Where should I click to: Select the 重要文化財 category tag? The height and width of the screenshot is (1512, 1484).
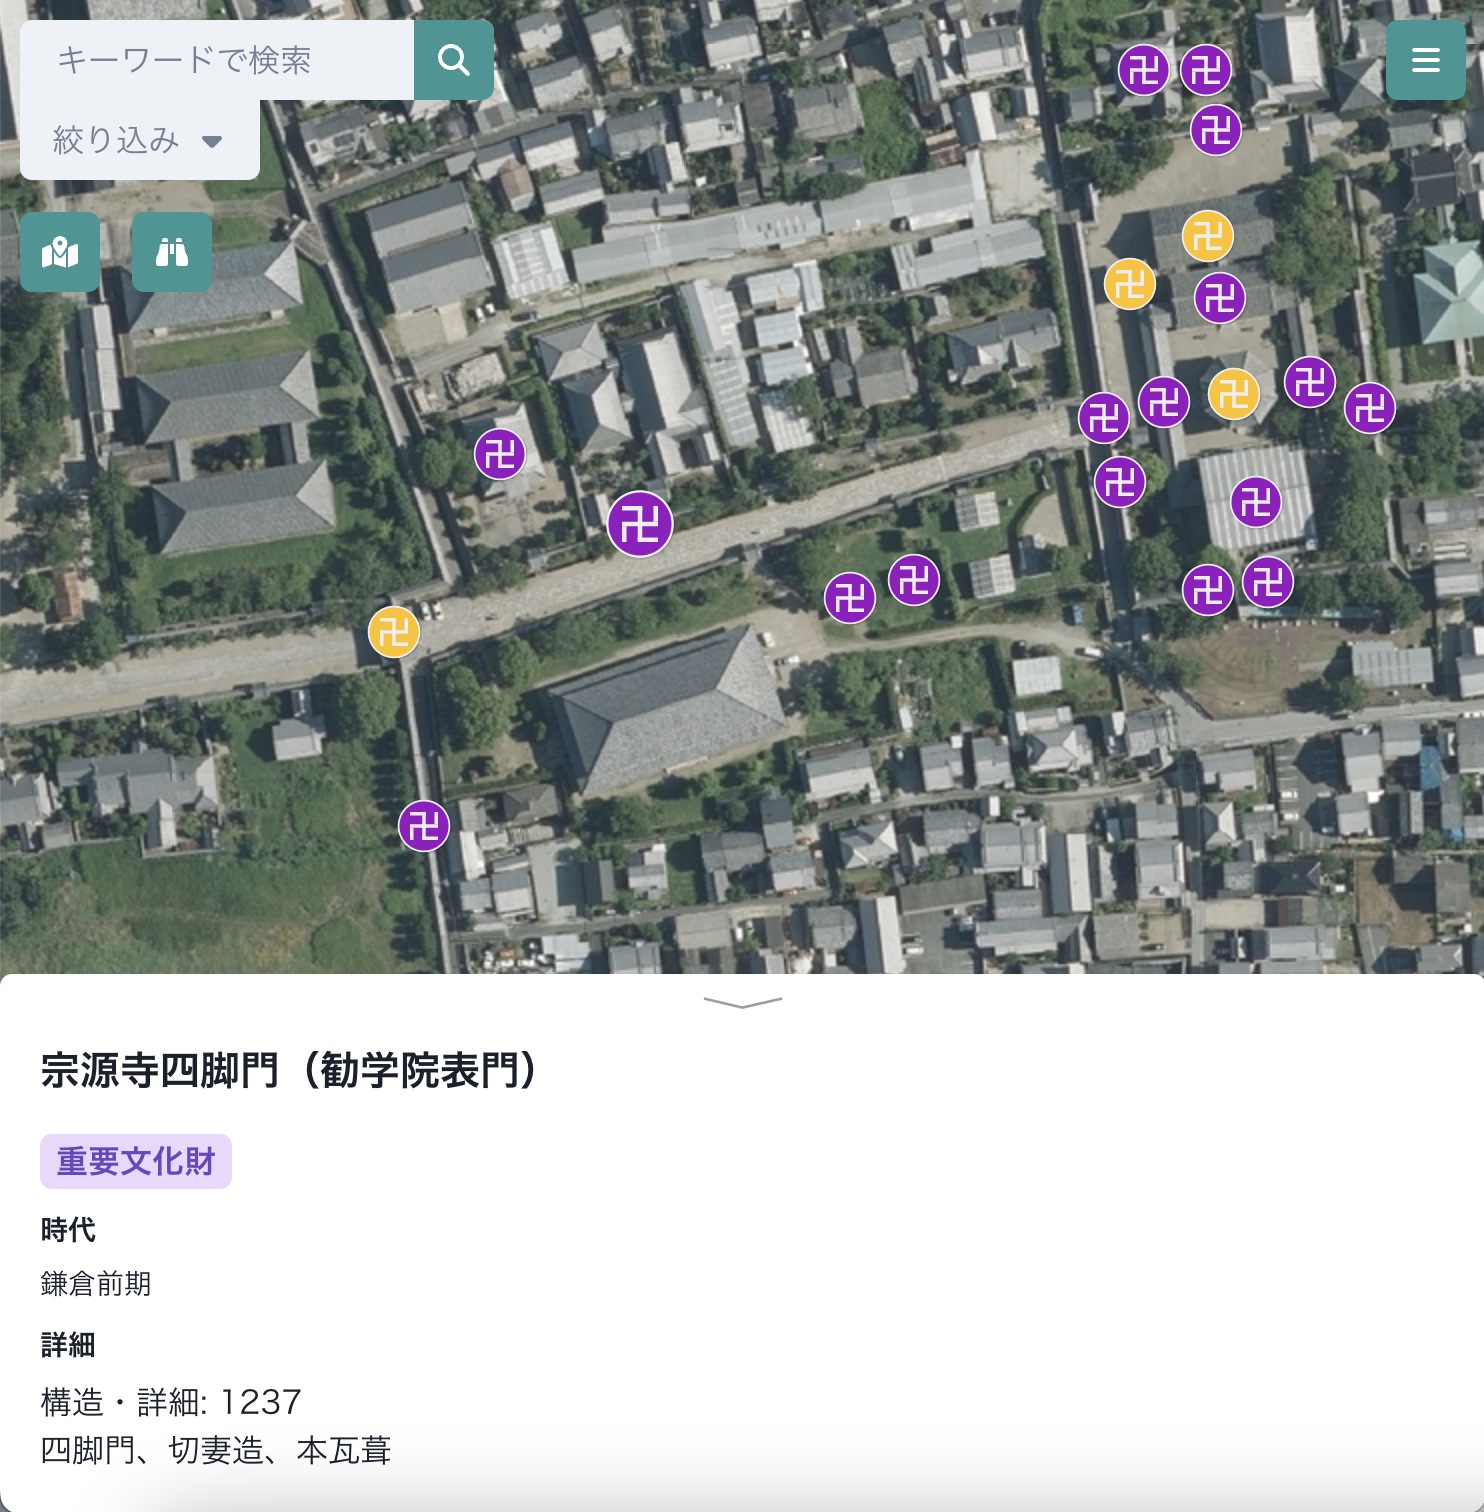(x=135, y=1161)
